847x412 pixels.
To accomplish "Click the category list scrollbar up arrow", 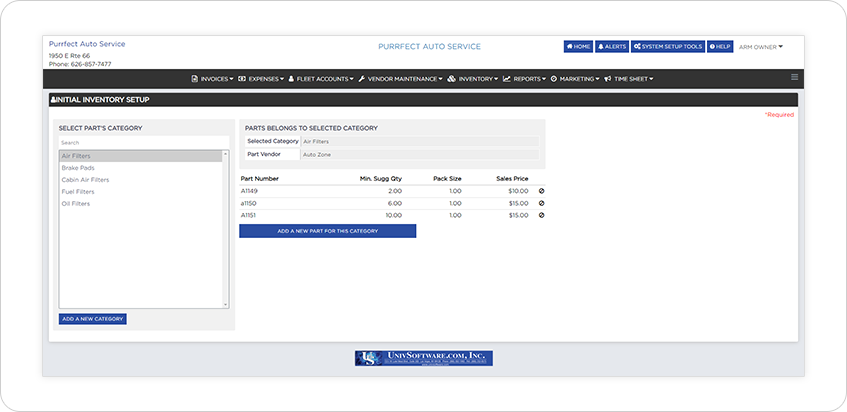I will [x=225, y=154].
